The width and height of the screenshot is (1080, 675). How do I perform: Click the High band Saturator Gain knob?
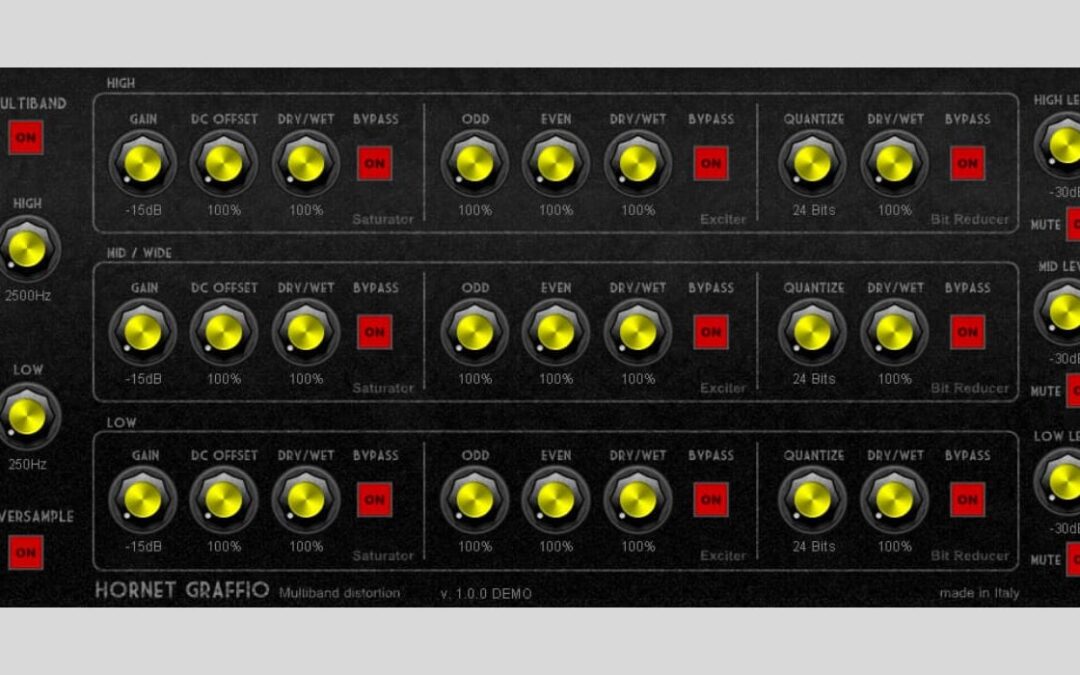pos(143,164)
